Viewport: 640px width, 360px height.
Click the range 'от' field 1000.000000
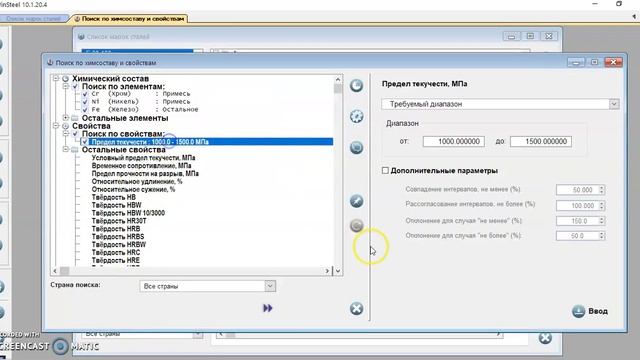pyautogui.click(x=454, y=141)
